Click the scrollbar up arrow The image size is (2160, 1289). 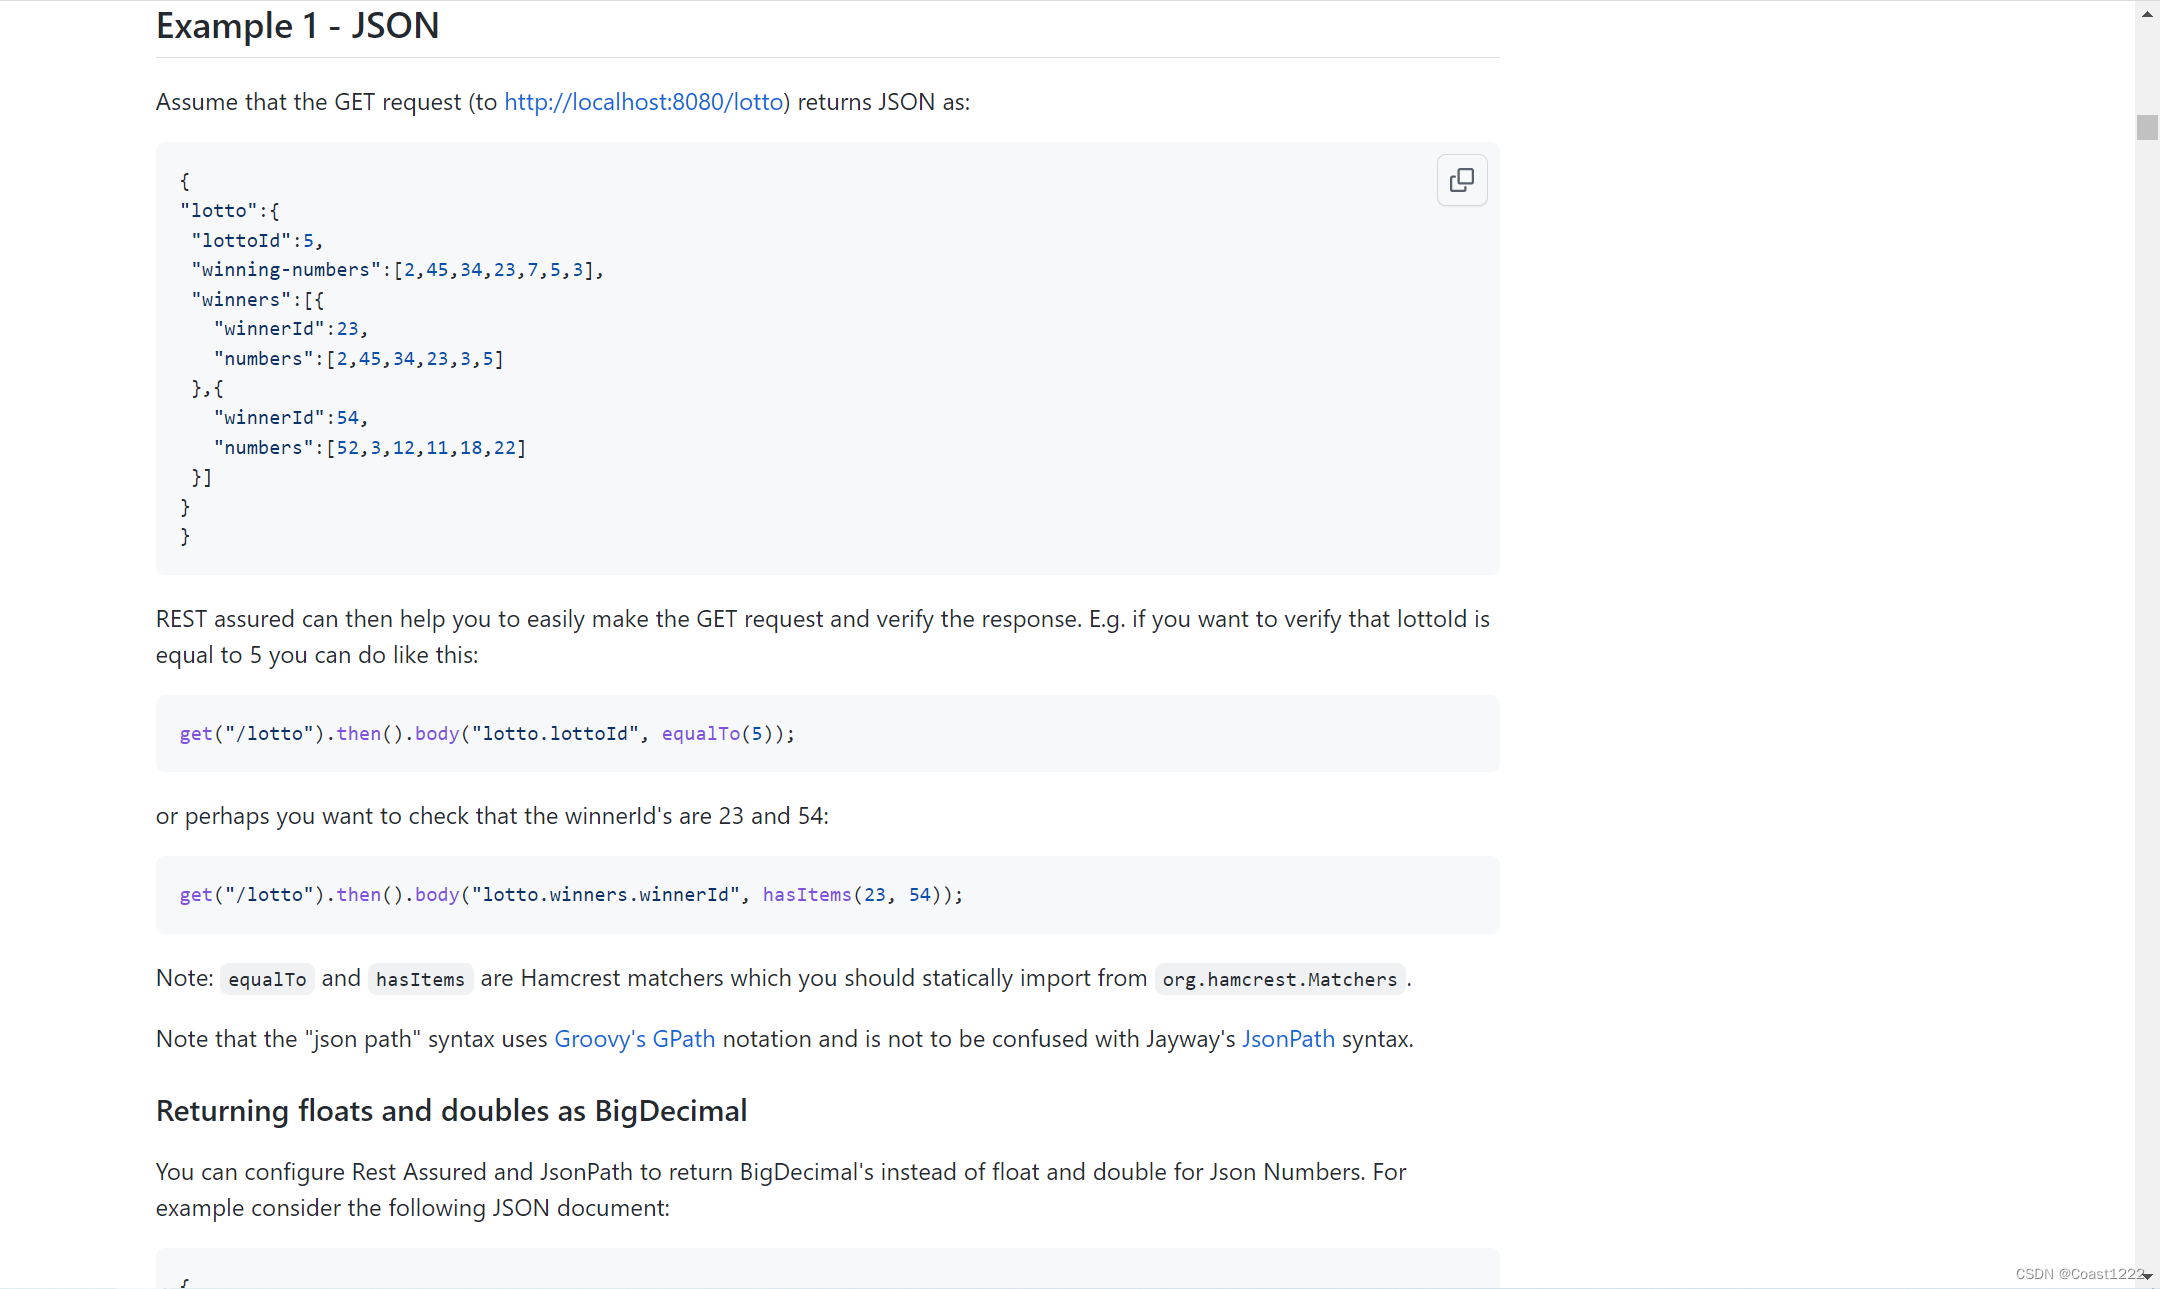(2146, 14)
